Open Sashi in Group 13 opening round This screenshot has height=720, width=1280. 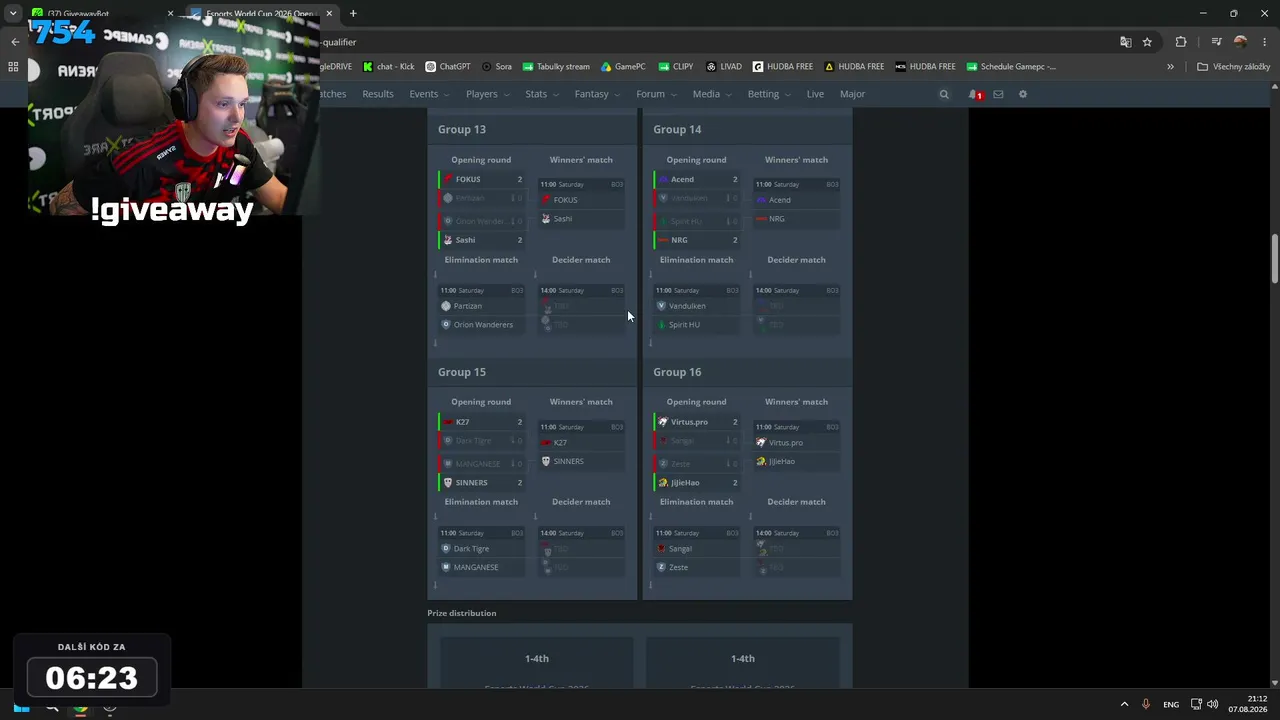click(x=465, y=240)
